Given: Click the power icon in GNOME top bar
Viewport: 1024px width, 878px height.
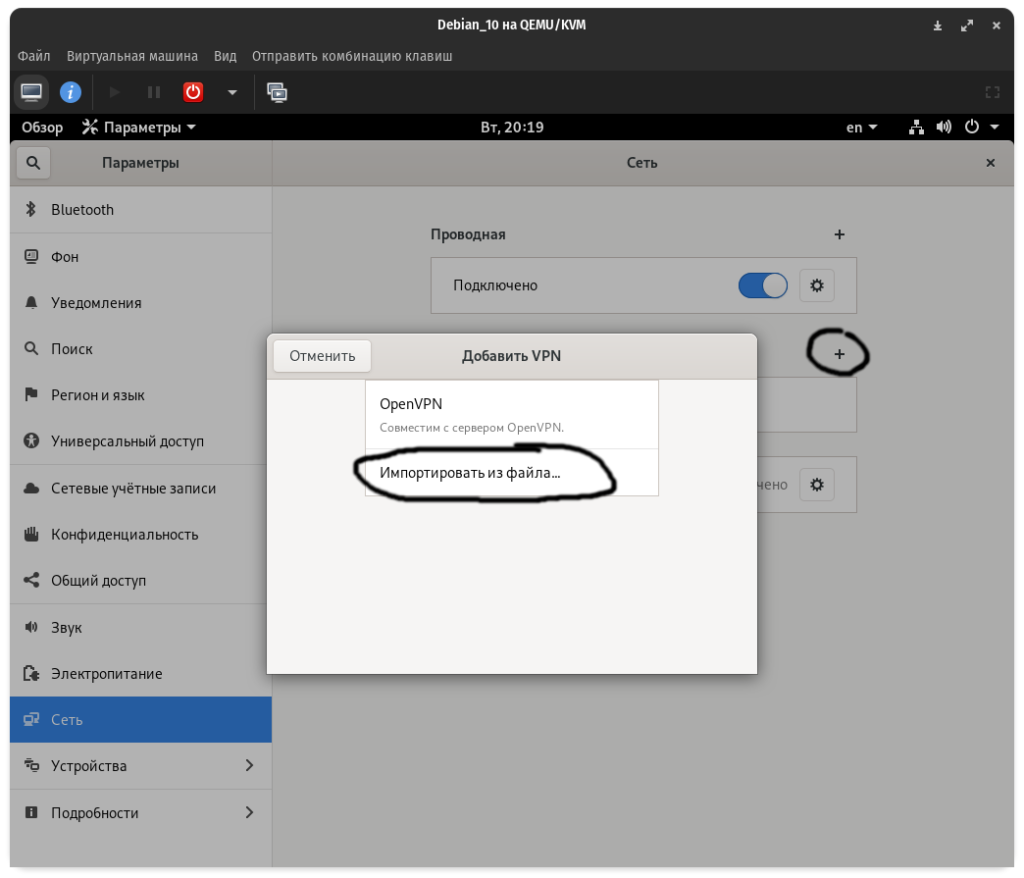Looking at the screenshot, I should [x=972, y=127].
